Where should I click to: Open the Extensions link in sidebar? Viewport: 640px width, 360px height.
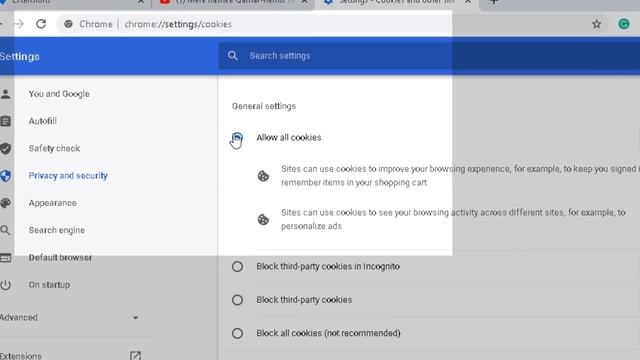(x=20, y=356)
